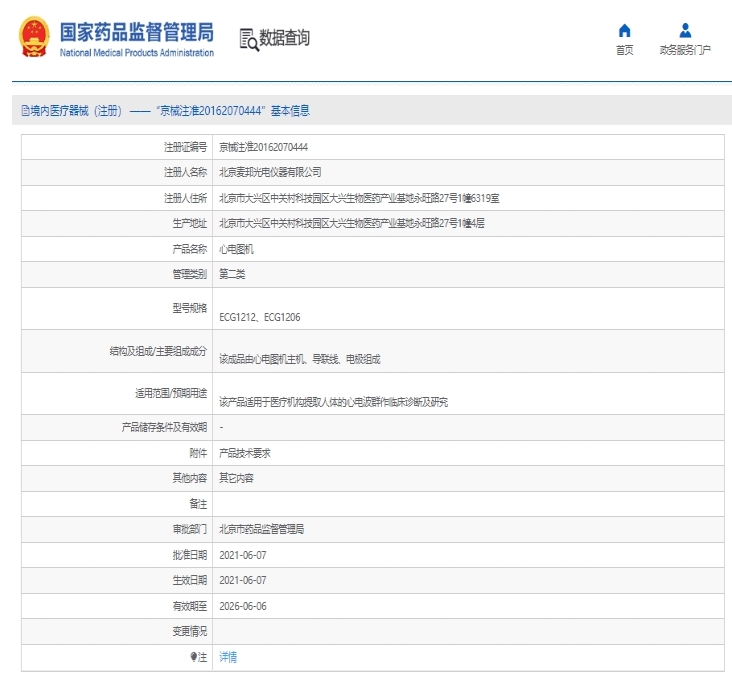732x676 pixels.
Task: Select registration number 京械注准20162070444 in table
Action: pyautogui.click(x=263, y=147)
